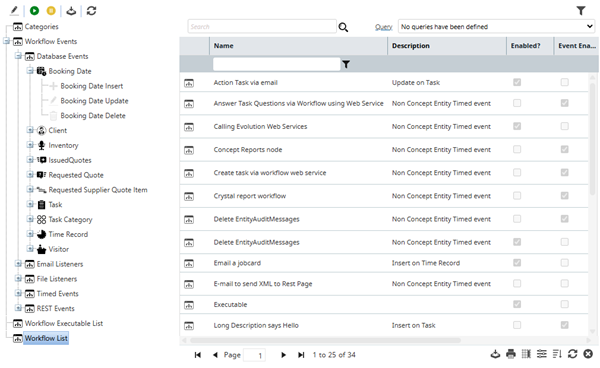Click the Search input field
The image size is (600, 368).
coord(262,27)
